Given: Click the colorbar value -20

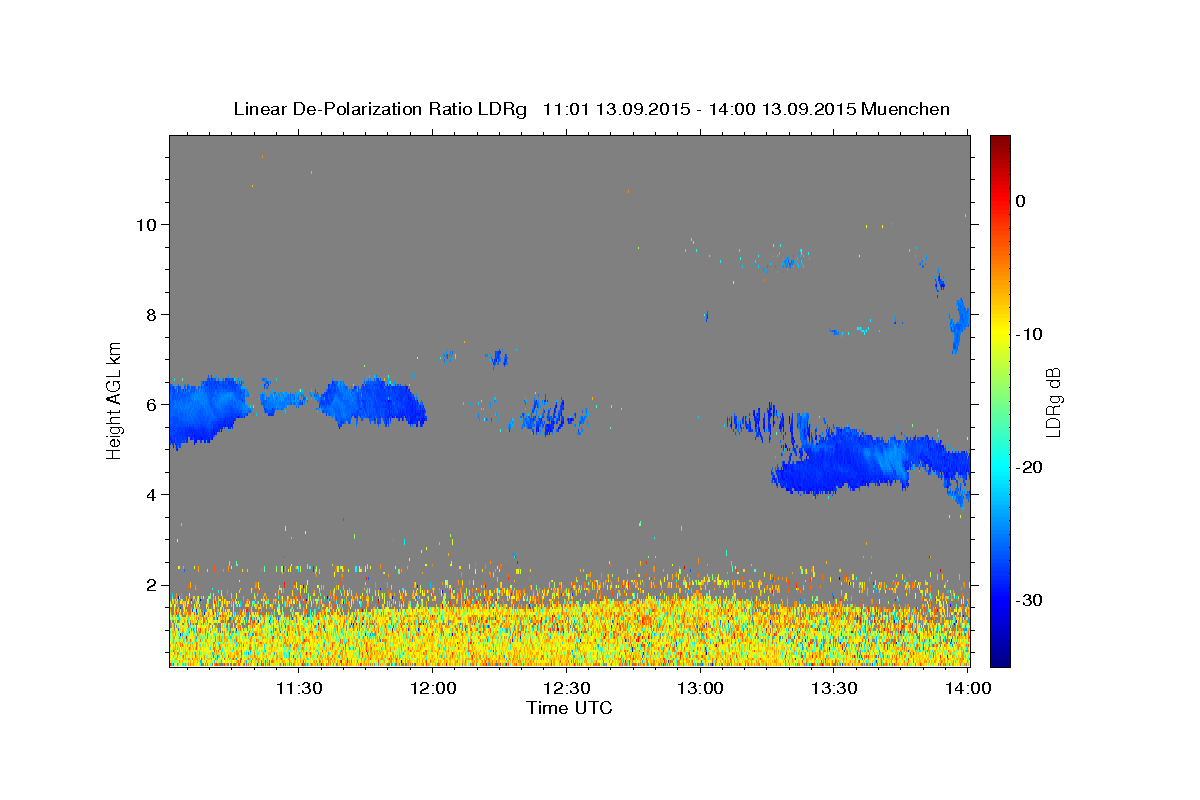Looking at the screenshot, I should [1030, 467].
